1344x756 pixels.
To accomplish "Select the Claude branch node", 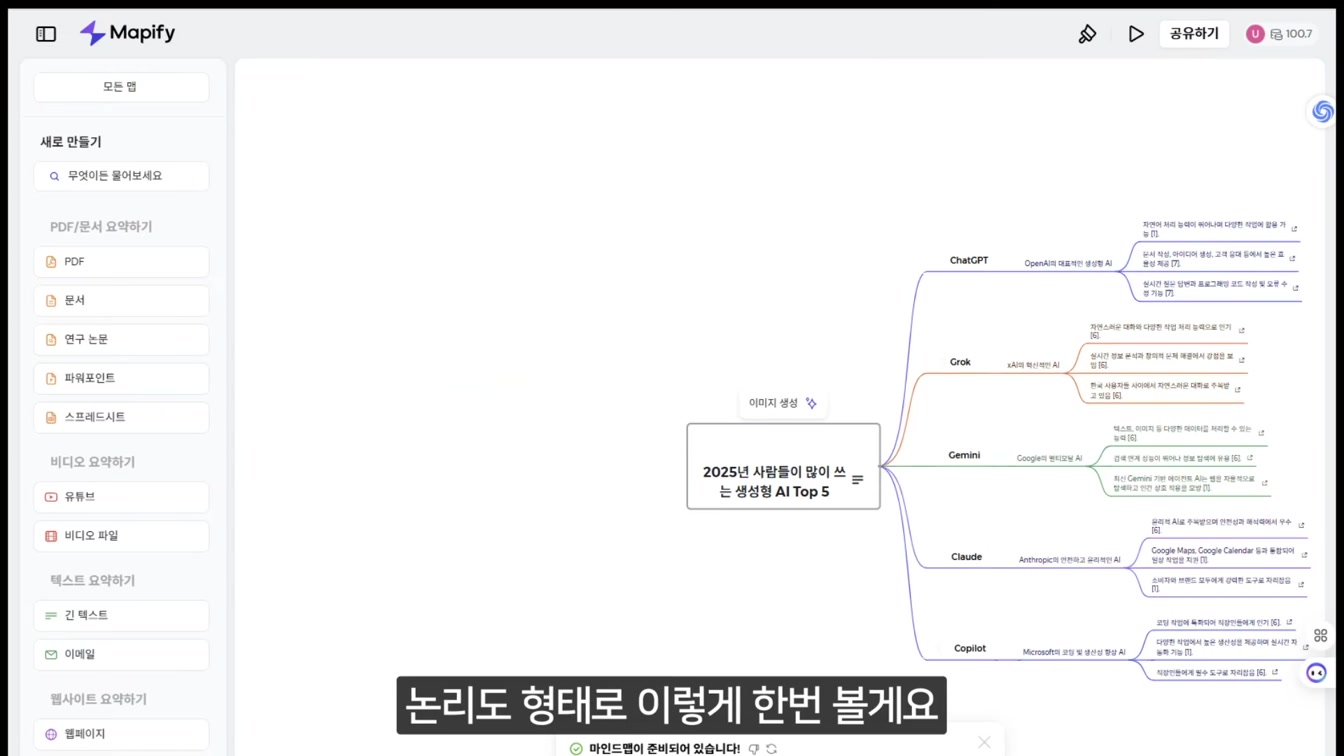I will 966,557.
